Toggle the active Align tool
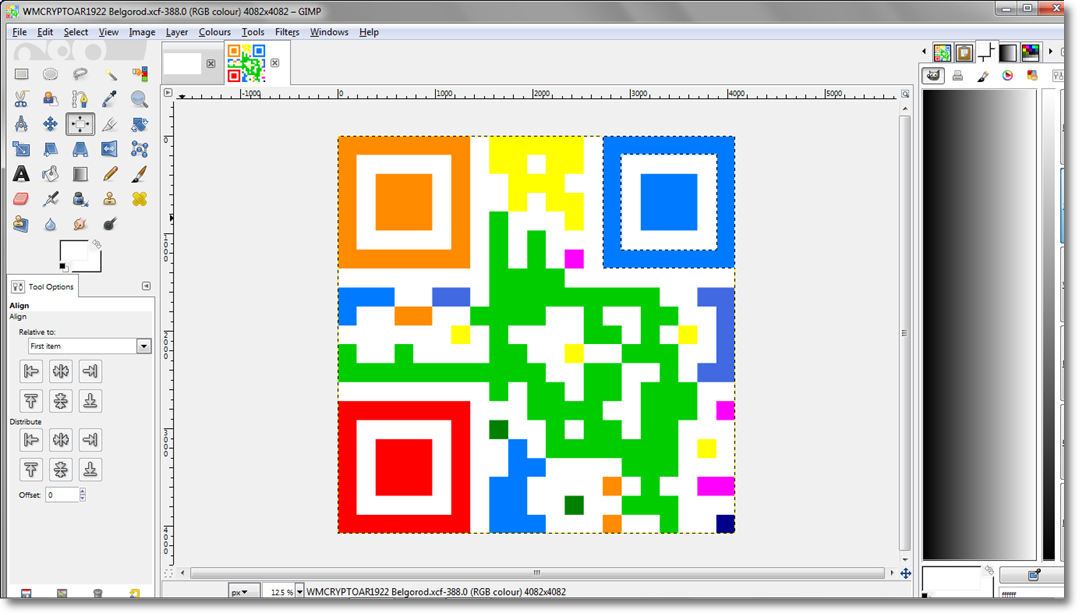1080x615 pixels. pyautogui.click(x=80, y=124)
